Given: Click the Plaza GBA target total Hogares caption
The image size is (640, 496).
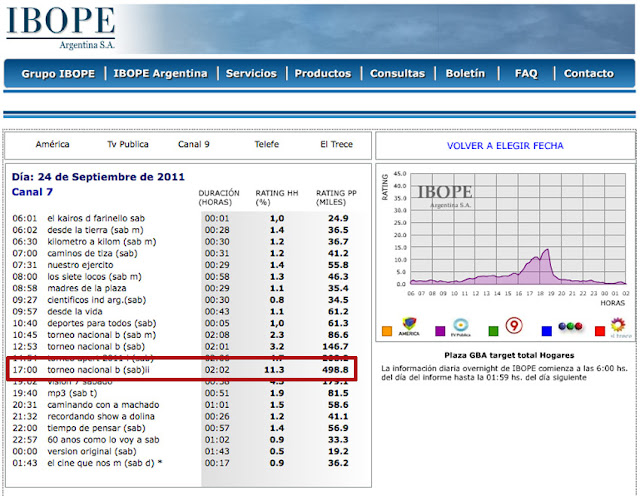Looking at the screenshot, I should pyautogui.click(x=509, y=355).
